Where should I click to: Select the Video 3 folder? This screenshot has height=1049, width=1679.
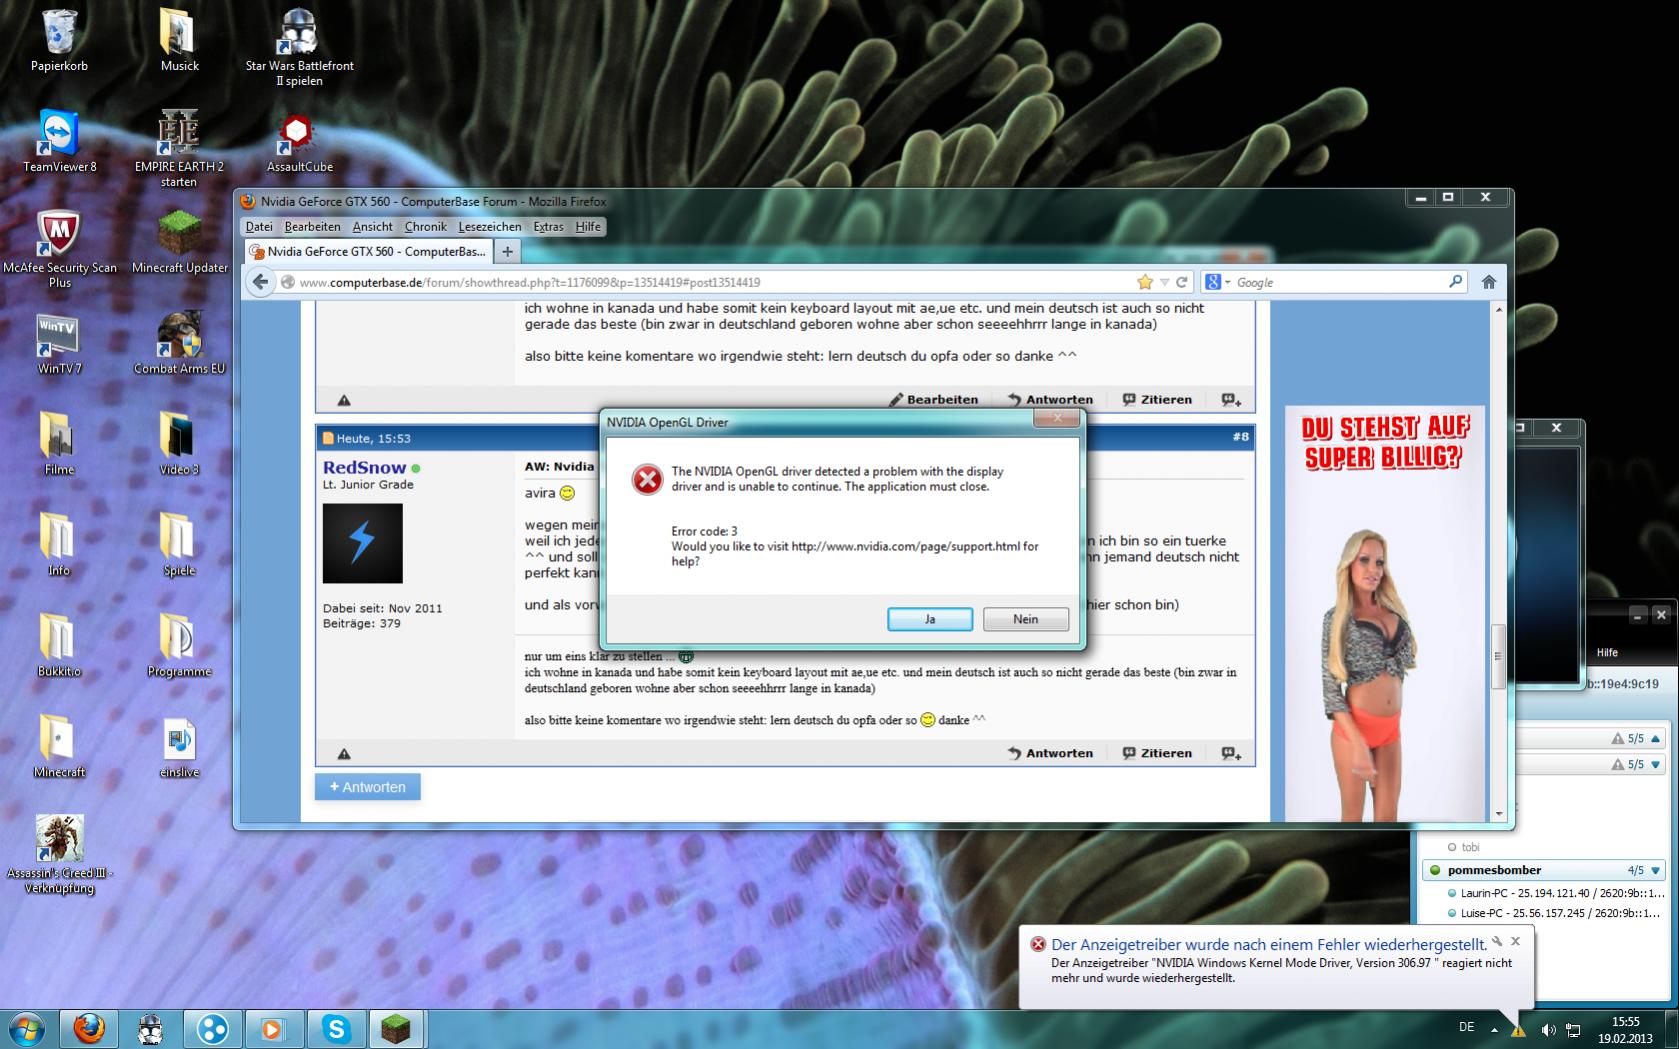179,444
